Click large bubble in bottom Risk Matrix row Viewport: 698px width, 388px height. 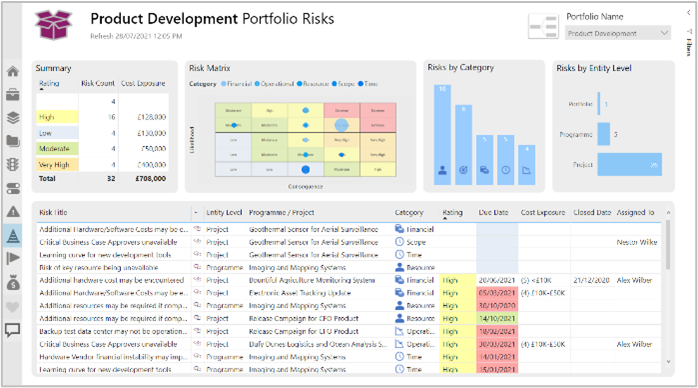click(305, 170)
